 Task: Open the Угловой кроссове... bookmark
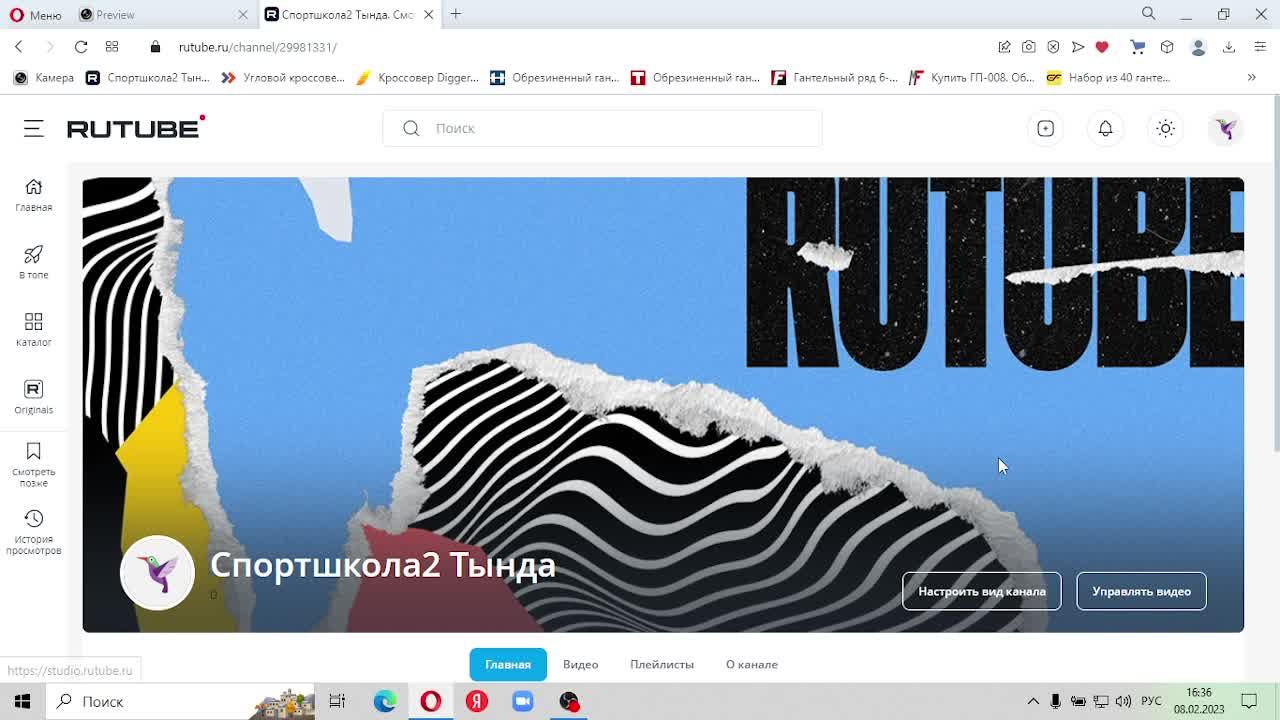283,77
